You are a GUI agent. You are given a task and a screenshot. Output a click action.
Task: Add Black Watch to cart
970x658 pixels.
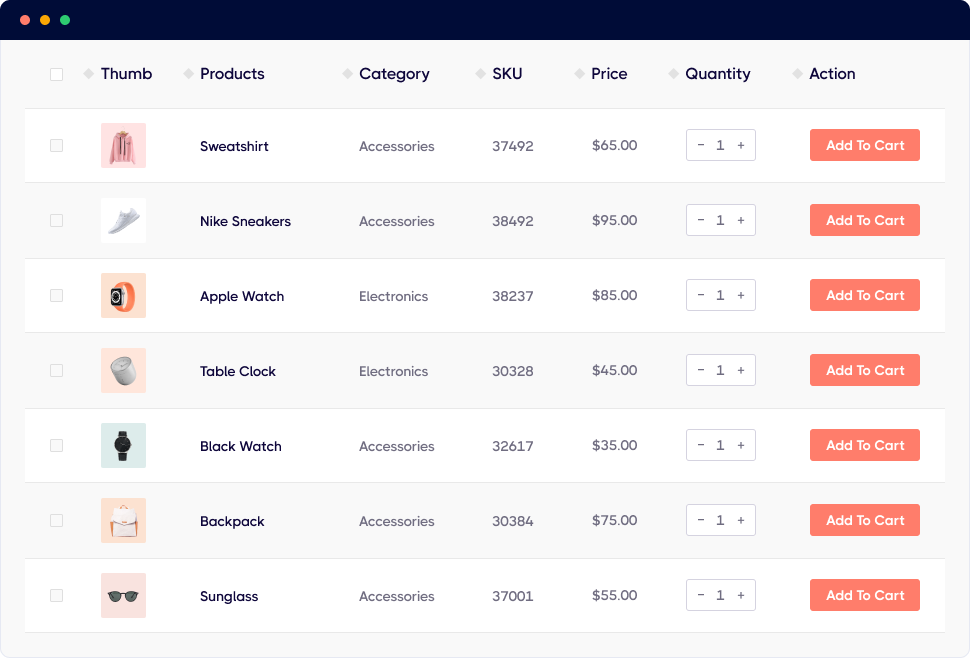(864, 446)
